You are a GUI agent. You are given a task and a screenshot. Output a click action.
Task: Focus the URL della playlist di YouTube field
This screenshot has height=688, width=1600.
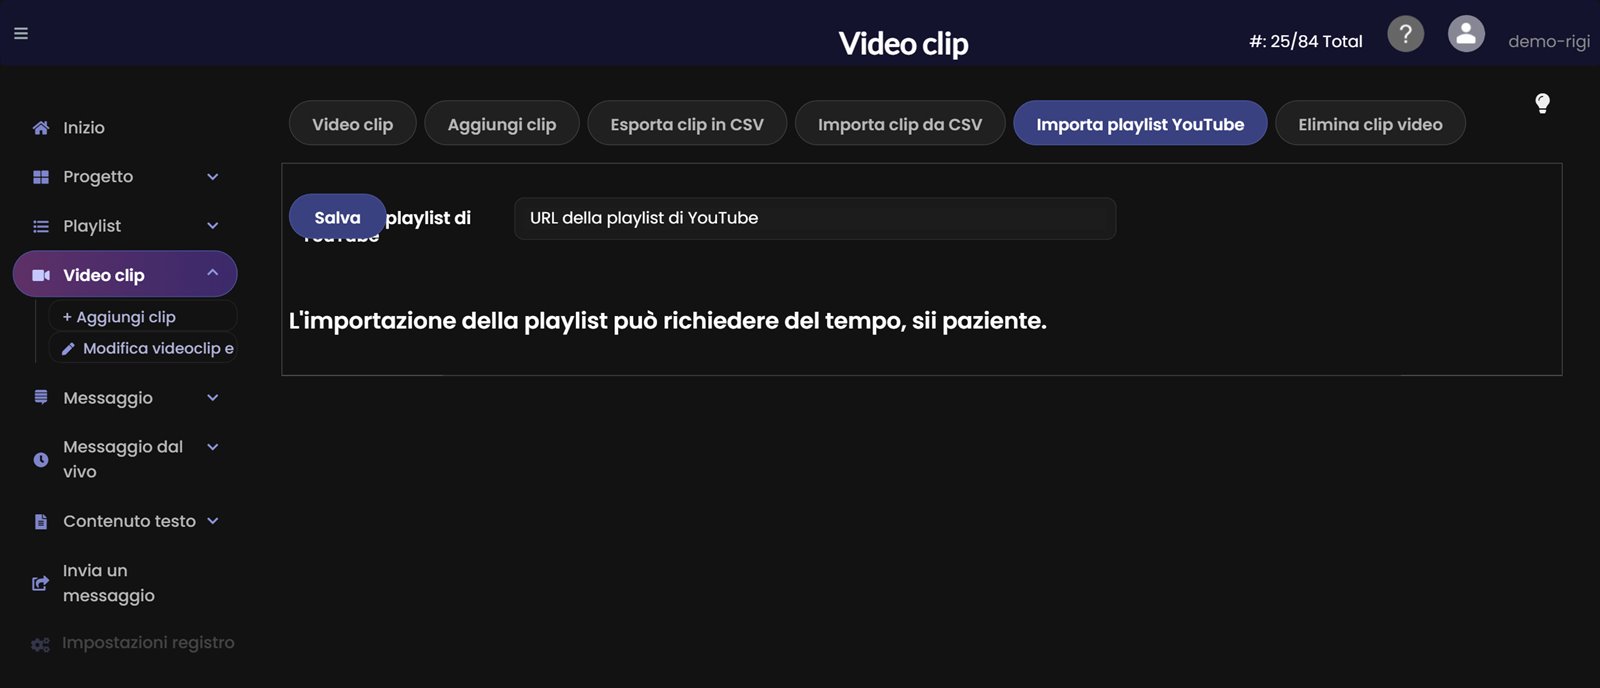[815, 218]
